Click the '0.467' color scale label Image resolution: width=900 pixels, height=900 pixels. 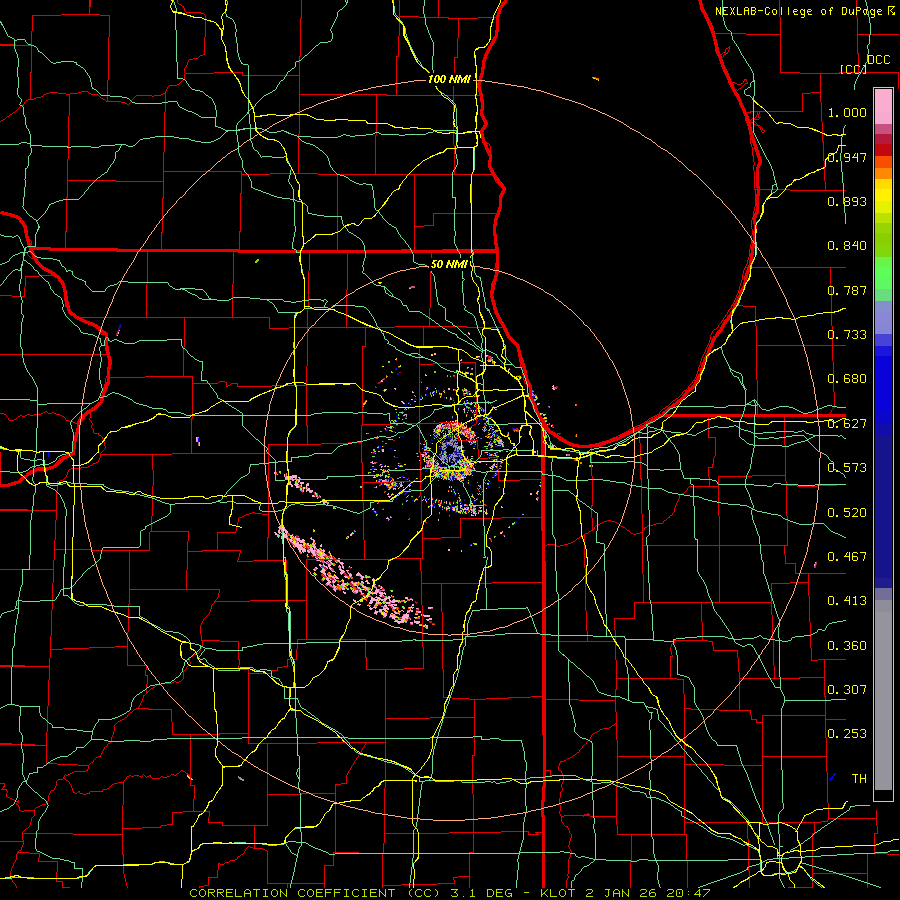click(x=847, y=556)
